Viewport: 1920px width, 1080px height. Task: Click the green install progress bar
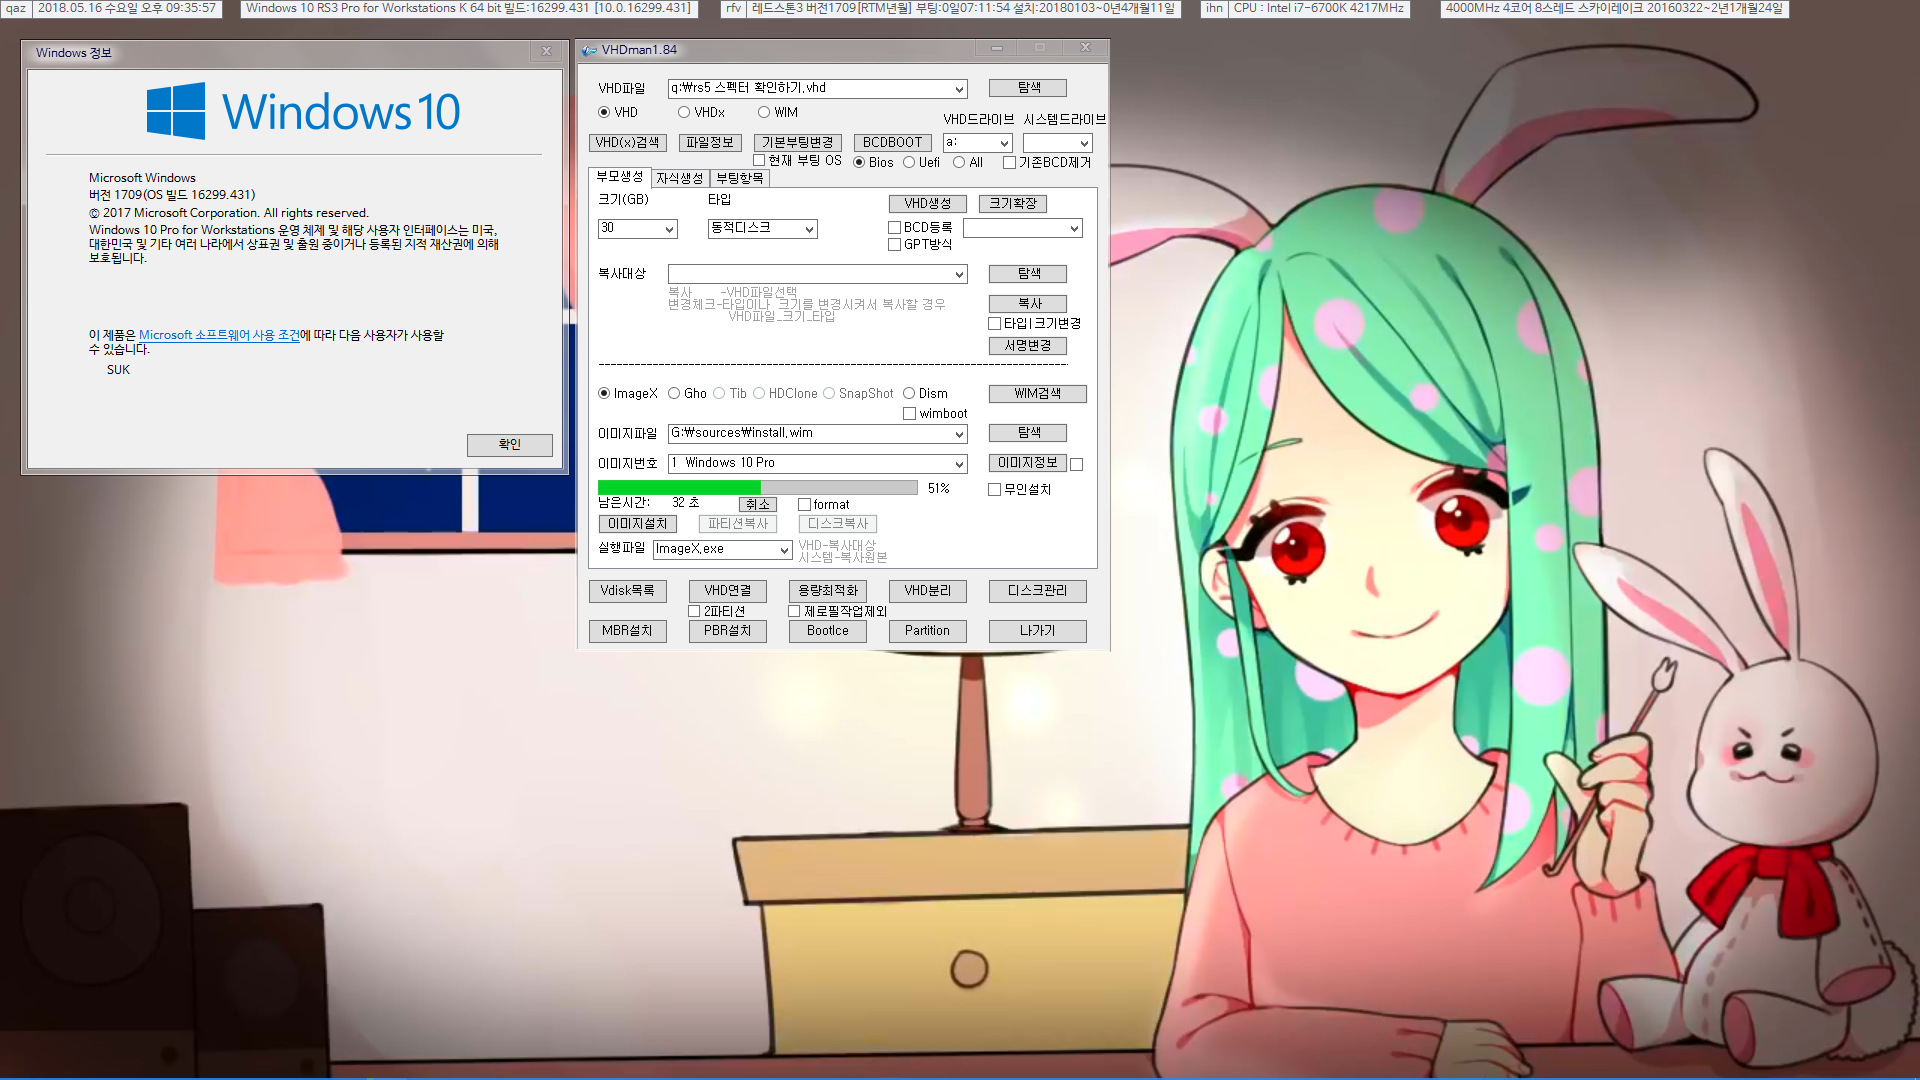point(758,488)
